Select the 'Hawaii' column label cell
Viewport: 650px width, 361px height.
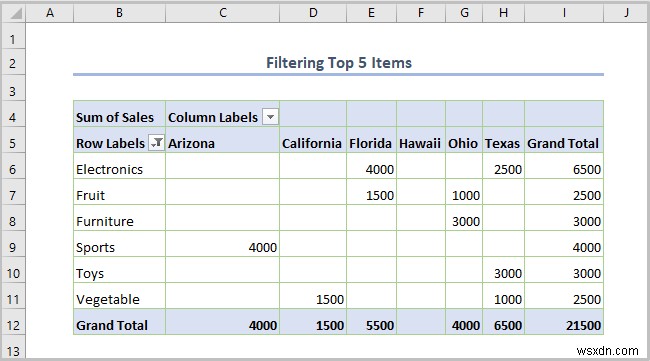coord(421,140)
